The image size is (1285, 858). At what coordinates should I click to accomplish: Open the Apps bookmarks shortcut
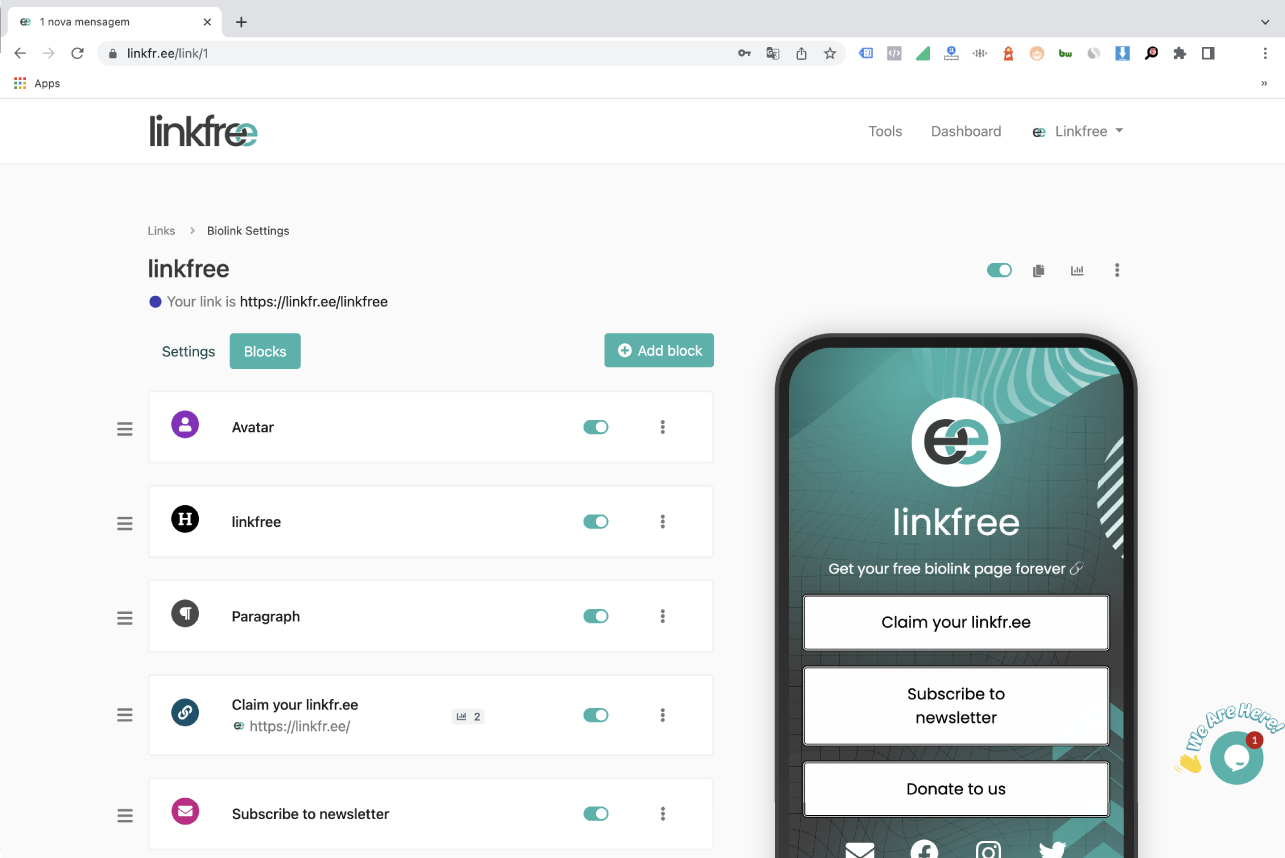[x=37, y=84]
